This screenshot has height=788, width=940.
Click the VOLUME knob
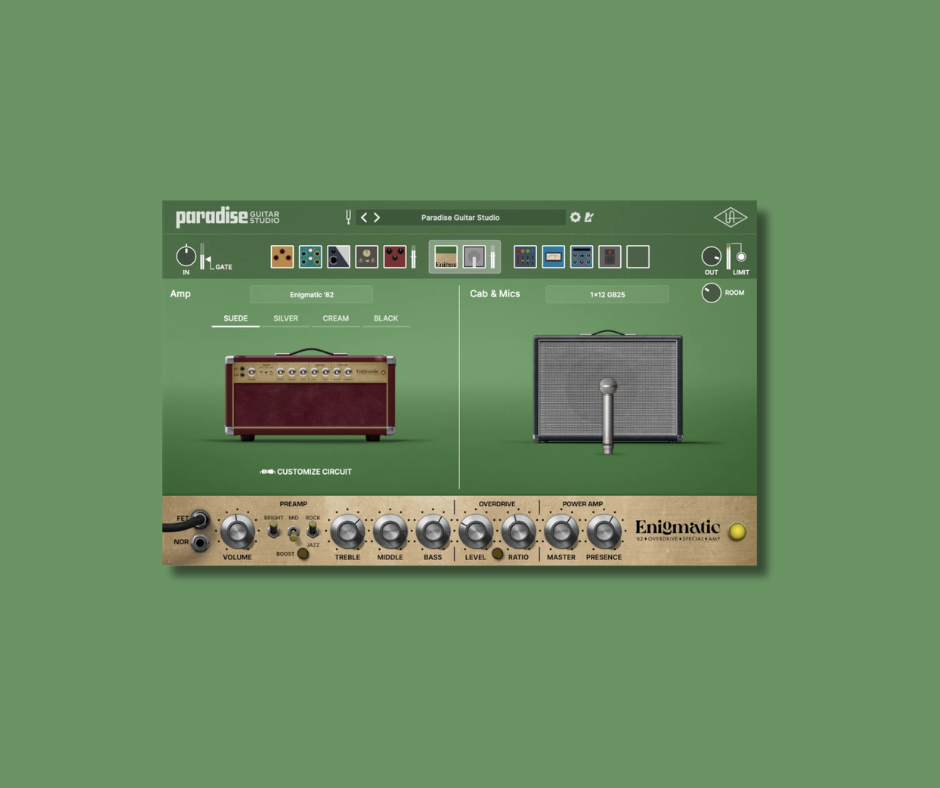click(x=237, y=531)
